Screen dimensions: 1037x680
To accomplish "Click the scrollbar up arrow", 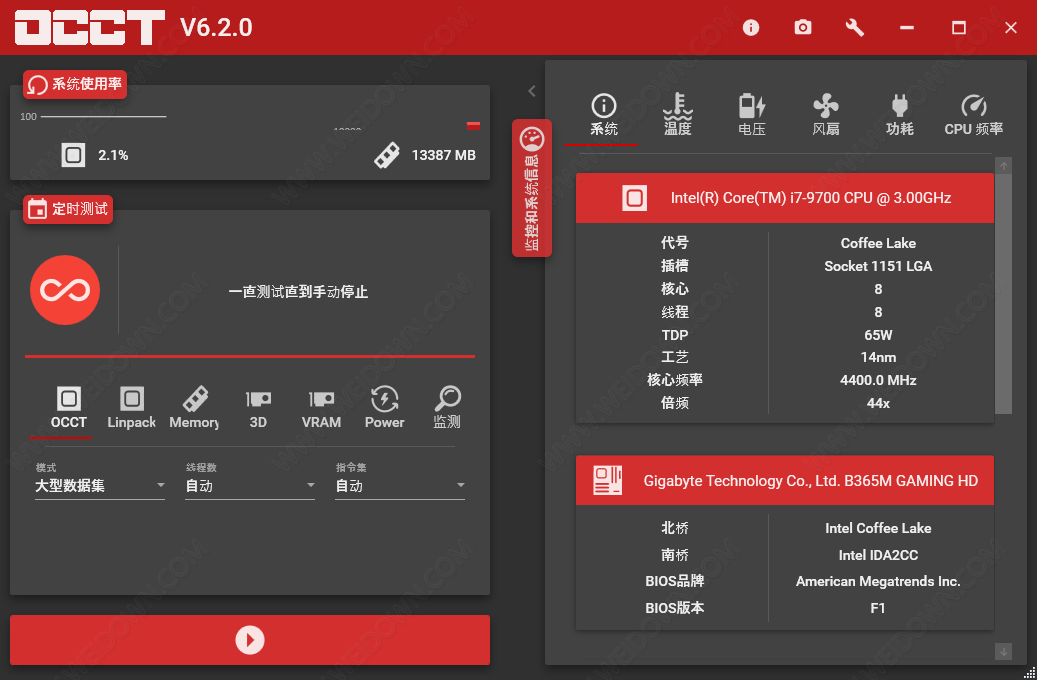I will pyautogui.click(x=1003, y=166).
